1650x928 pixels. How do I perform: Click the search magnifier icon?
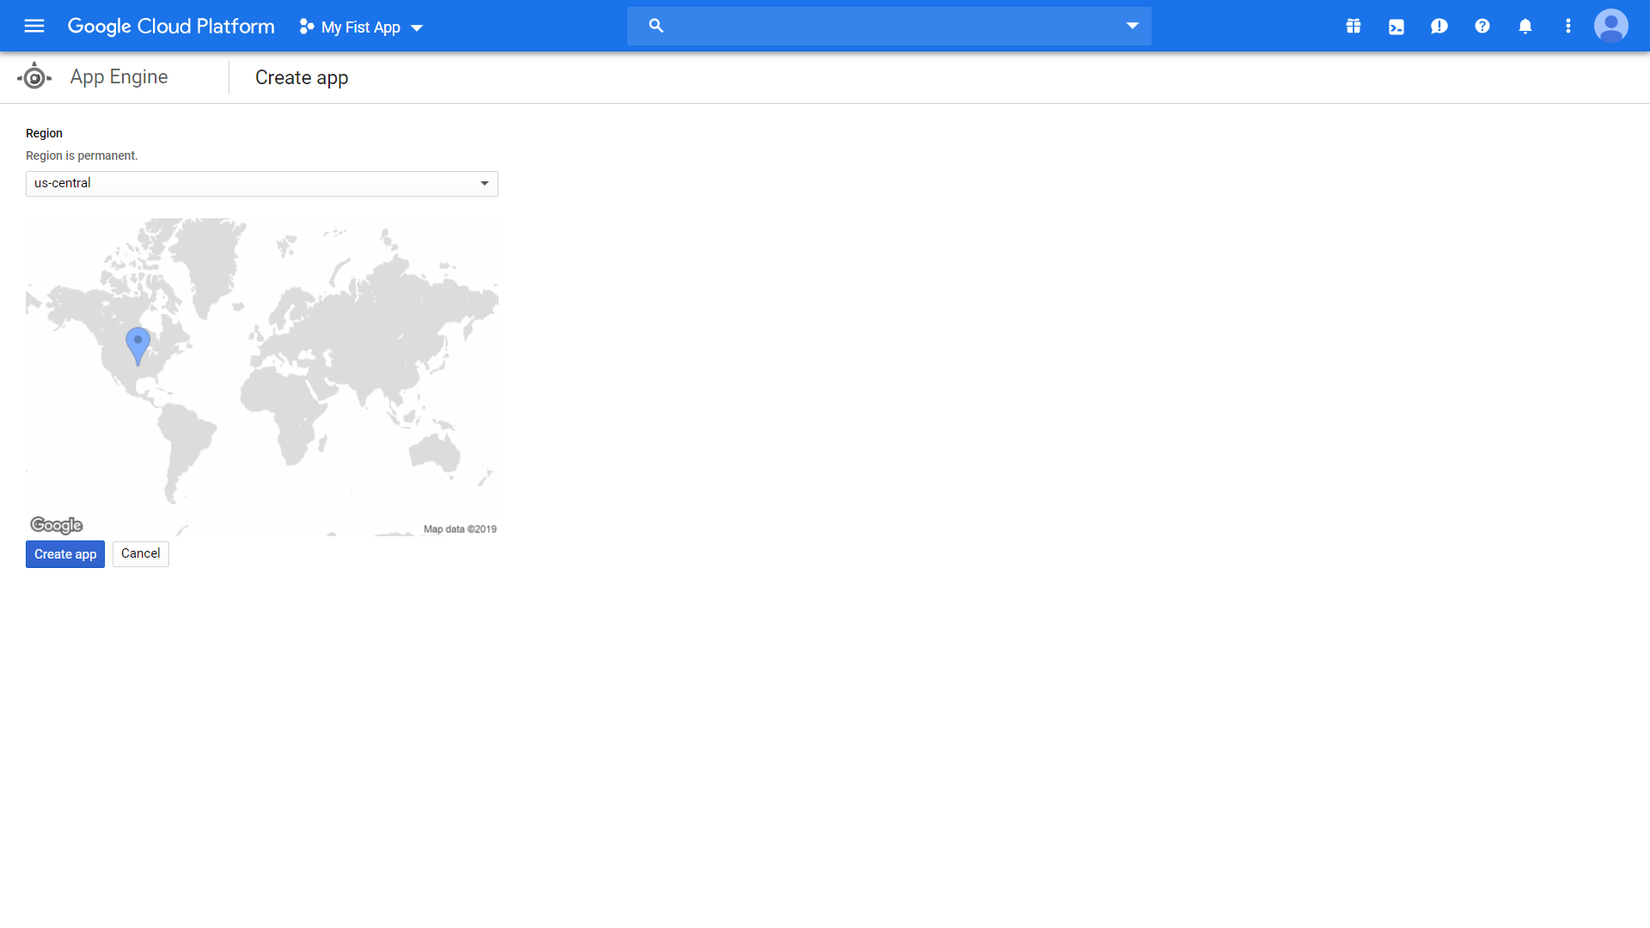click(x=656, y=26)
